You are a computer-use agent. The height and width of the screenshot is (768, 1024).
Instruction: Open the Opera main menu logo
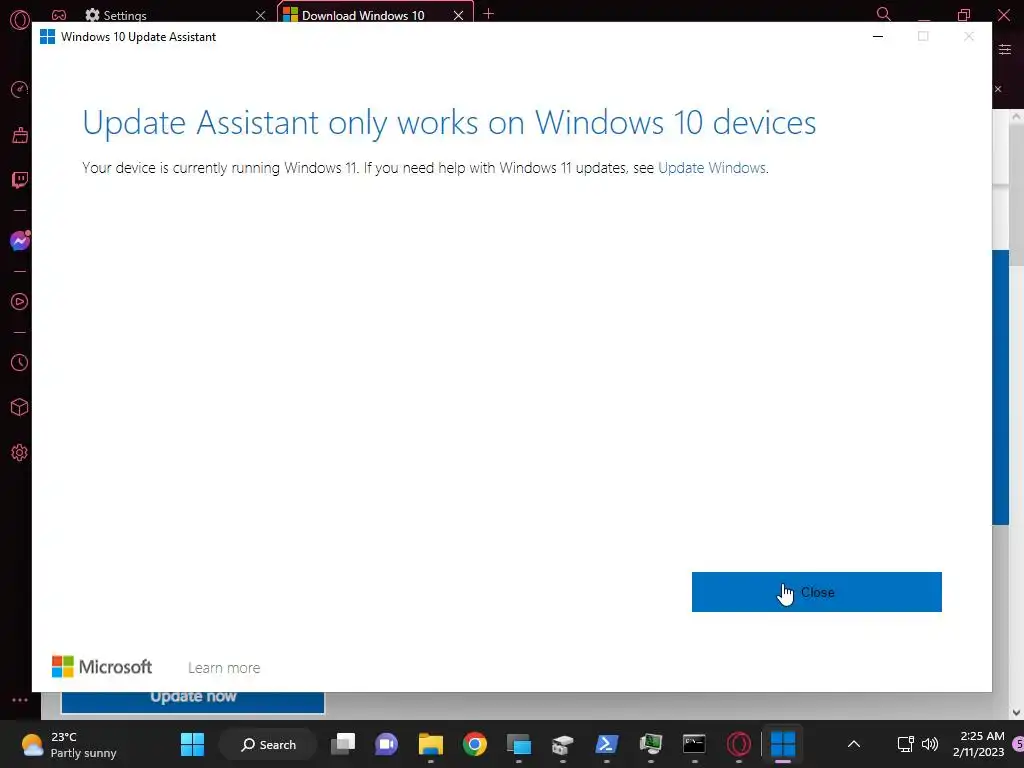click(20, 20)
